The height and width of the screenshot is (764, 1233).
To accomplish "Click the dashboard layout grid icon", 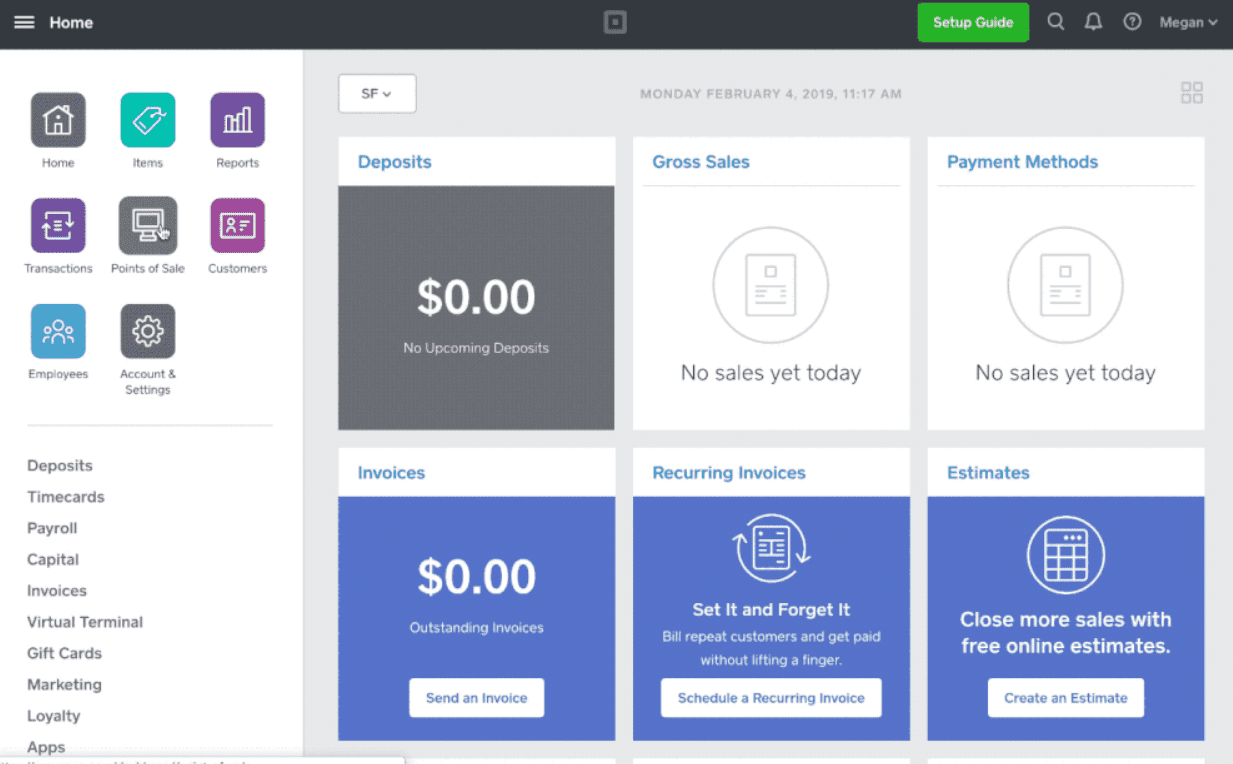I will 1192,92.
